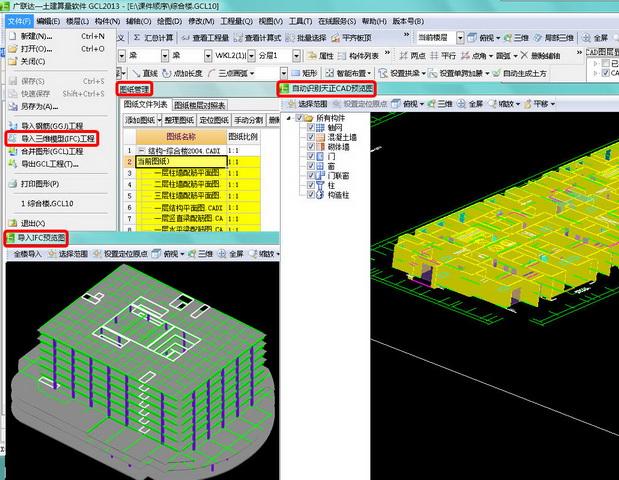Toggle the 构造柱 checkbox in tree
Screen dimensions: 619x480
click(311, 195)
